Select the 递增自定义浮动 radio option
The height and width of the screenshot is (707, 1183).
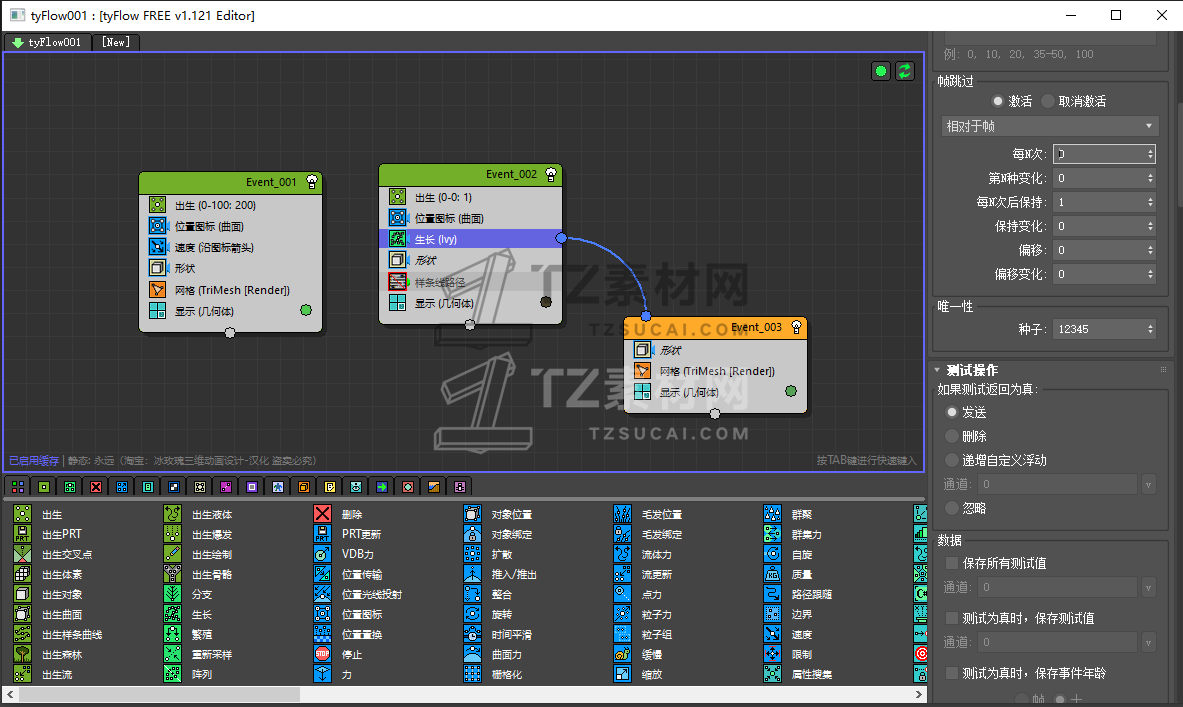(x=952, y=460)
